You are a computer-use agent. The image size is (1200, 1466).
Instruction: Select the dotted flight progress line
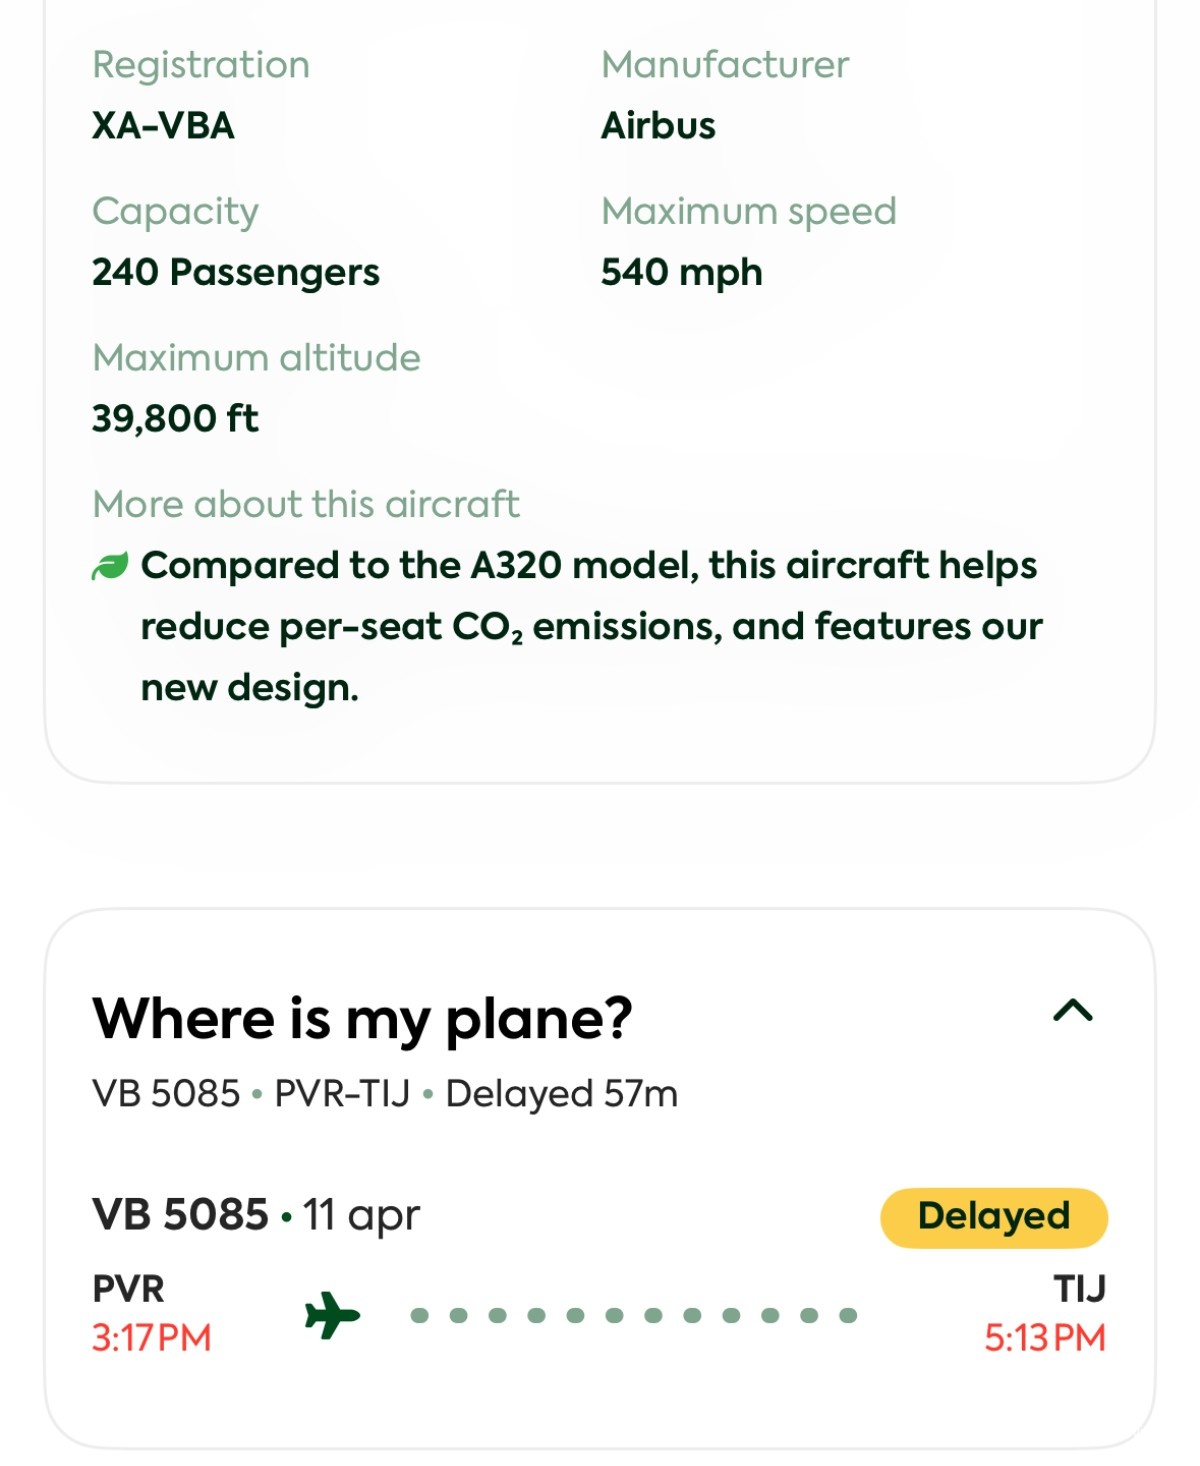tap(634, 1315)
